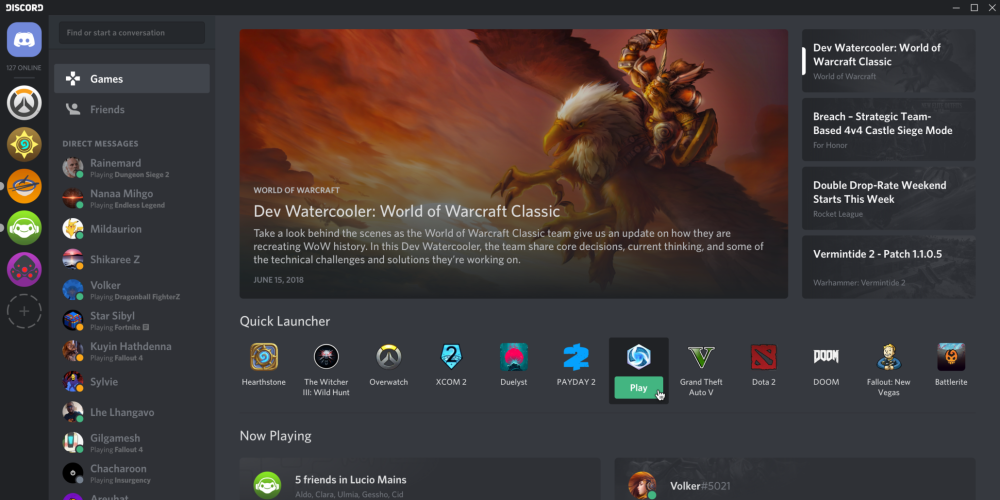The width and height of the screenshot is (1000, 500).
Task: Open the 5 friends in Lucio Mains card
Action: pos(420,479)
